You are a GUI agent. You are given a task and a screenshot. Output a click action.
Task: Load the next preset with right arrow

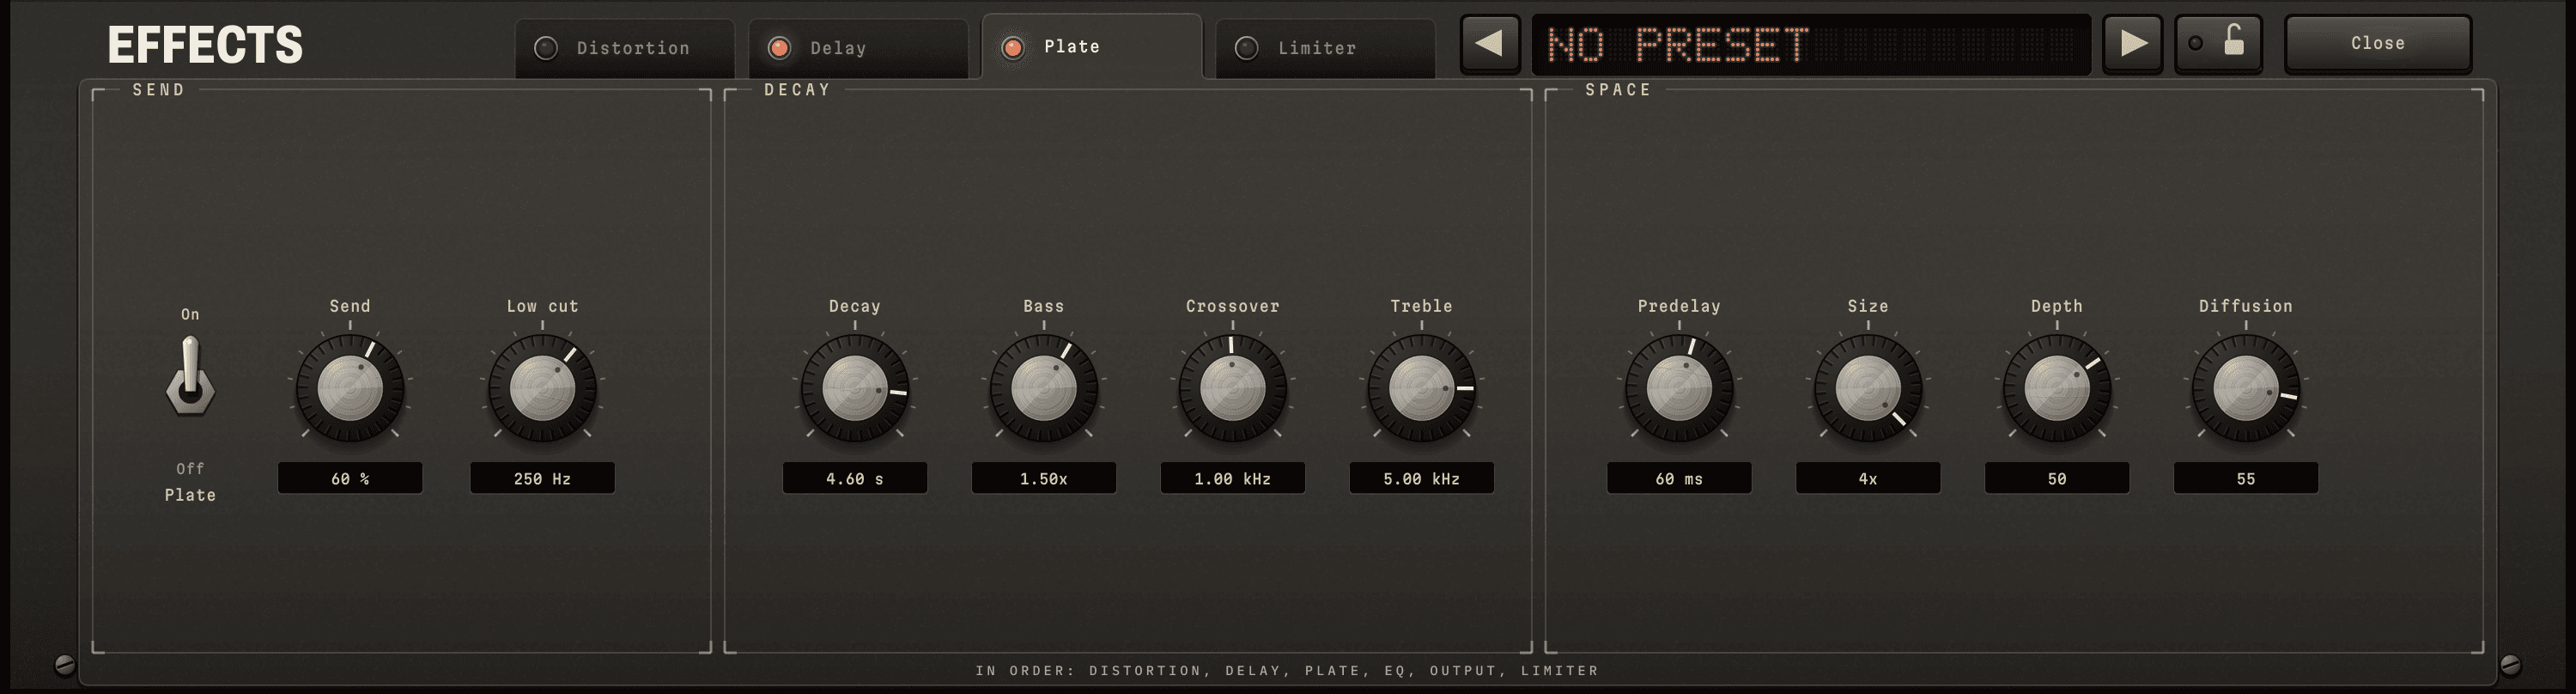point(2132,44)
